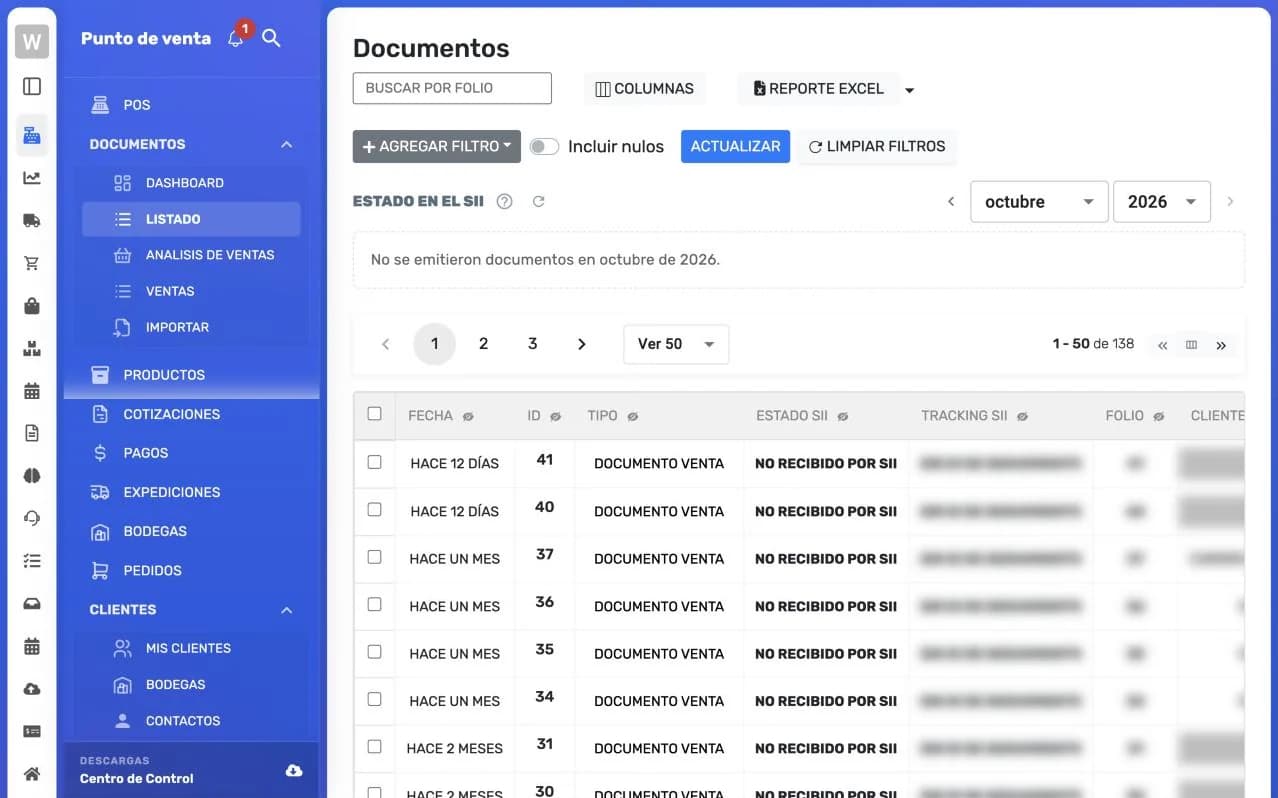
Task: Jump to the first page double arrow
Action: click(x=1162, y=345)
